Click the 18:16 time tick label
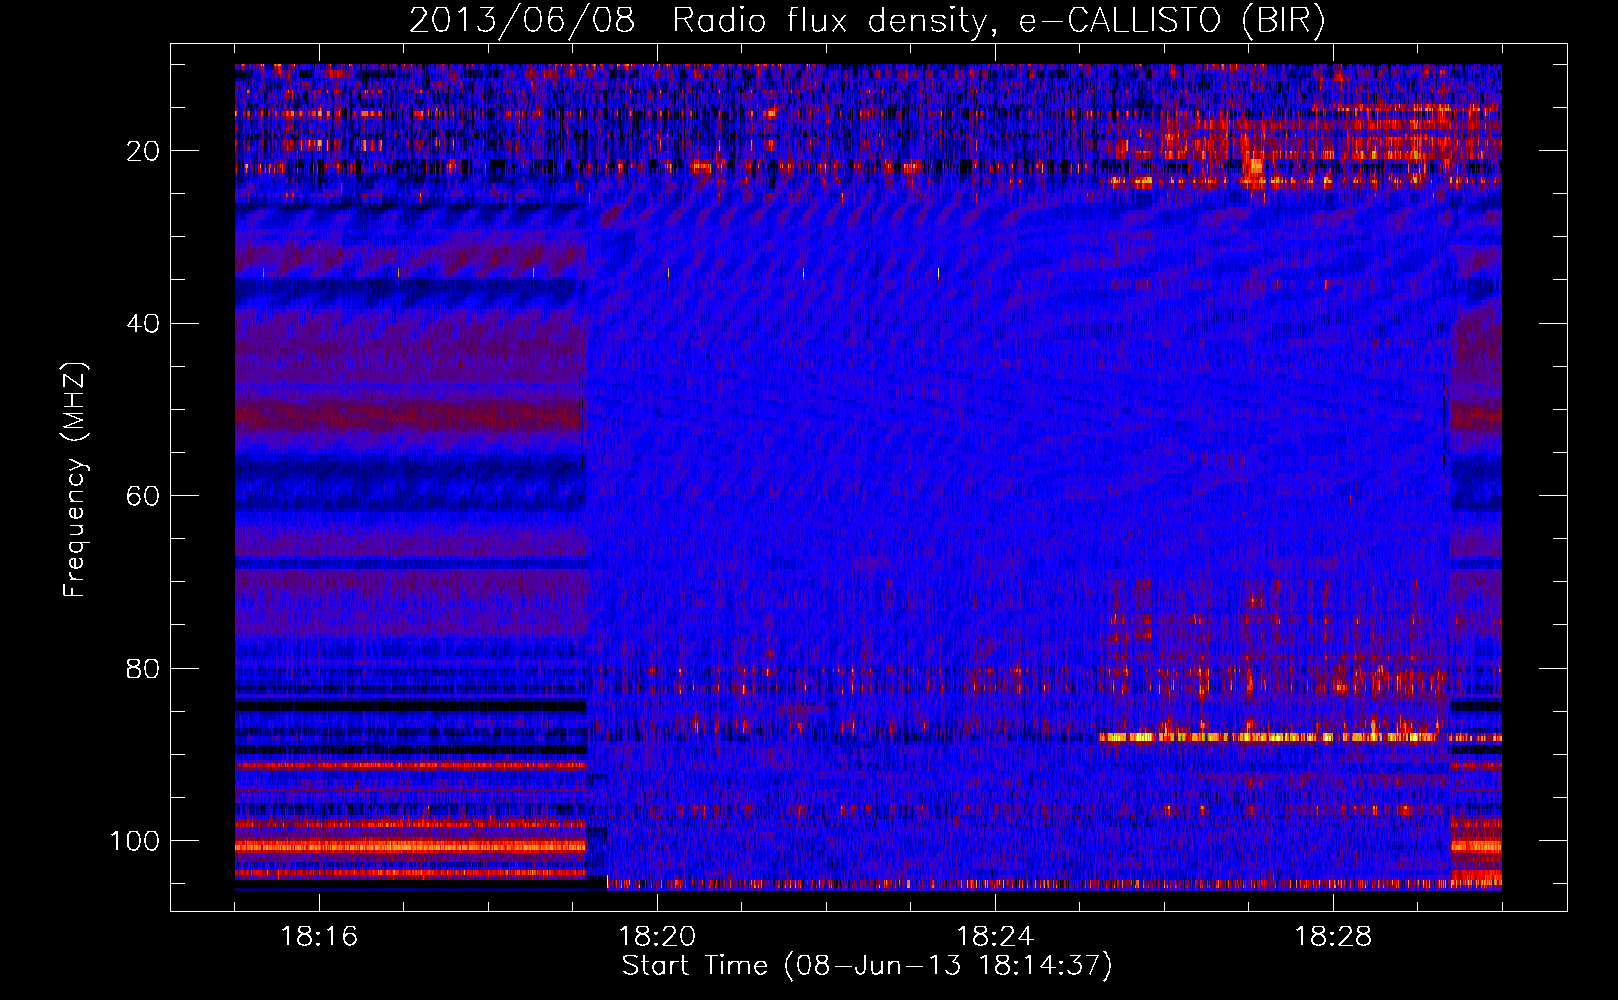Image resolution: width=1618 pixels, height=1000 pixels. (x=319, y=937)
